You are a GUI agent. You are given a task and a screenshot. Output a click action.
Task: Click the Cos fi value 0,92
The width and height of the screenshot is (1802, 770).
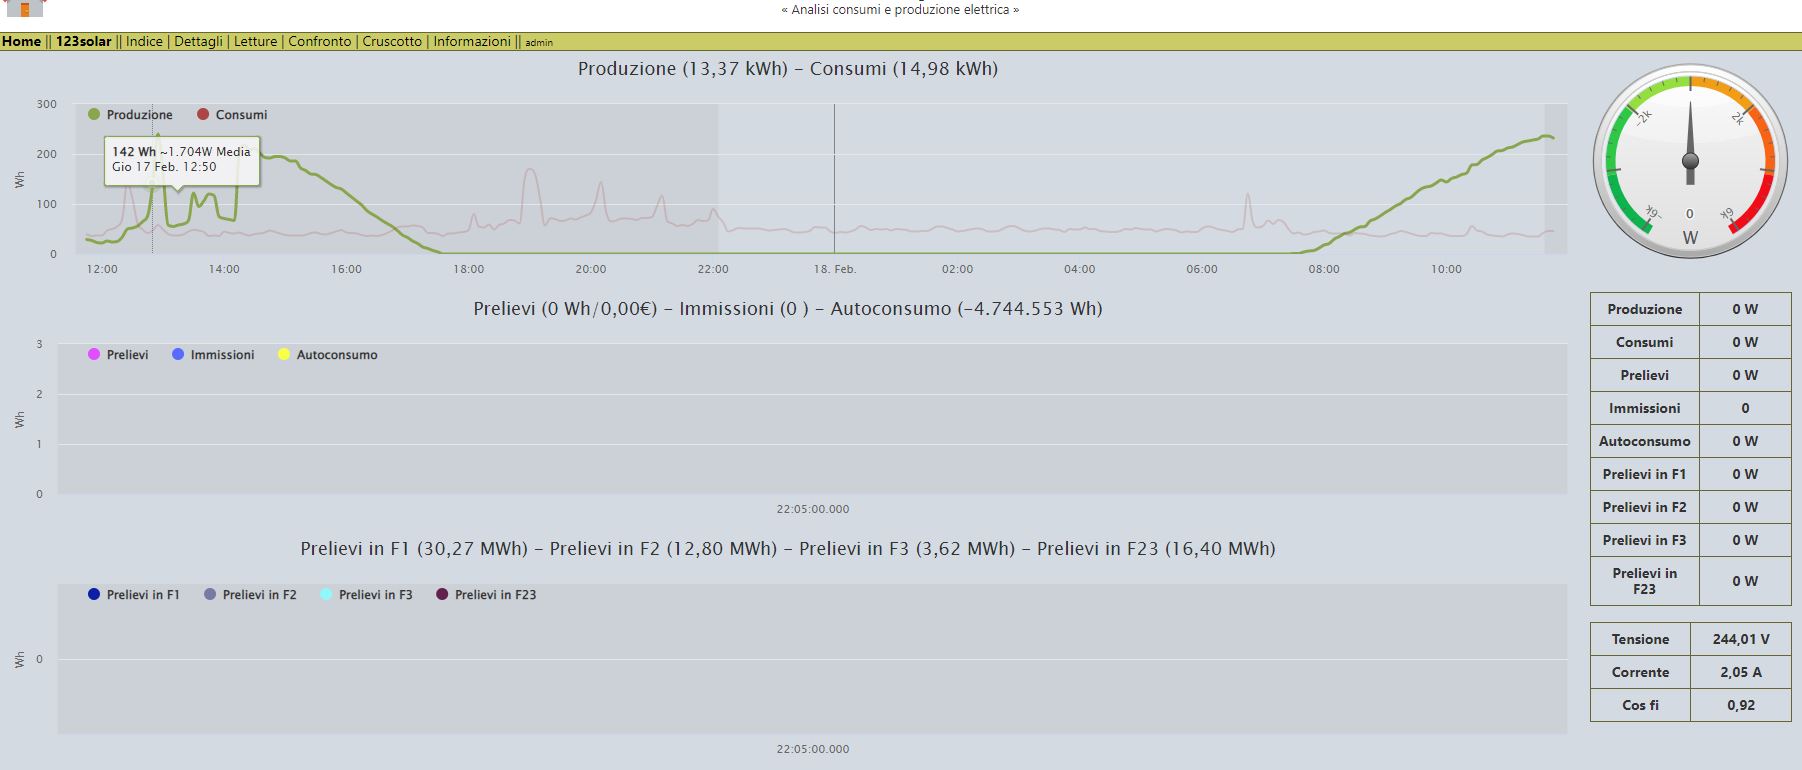click(x=1741, y=705)
